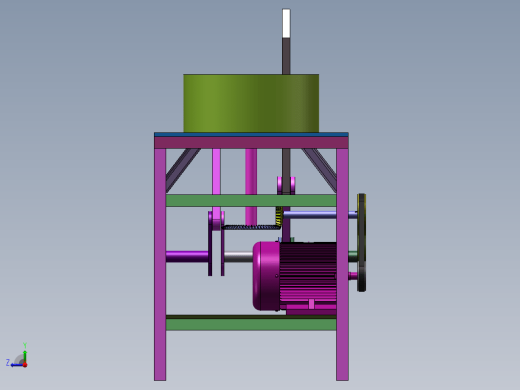
Task: Select the grey motor output shaft
Action: pyautogui.click(x=238, y=257)
